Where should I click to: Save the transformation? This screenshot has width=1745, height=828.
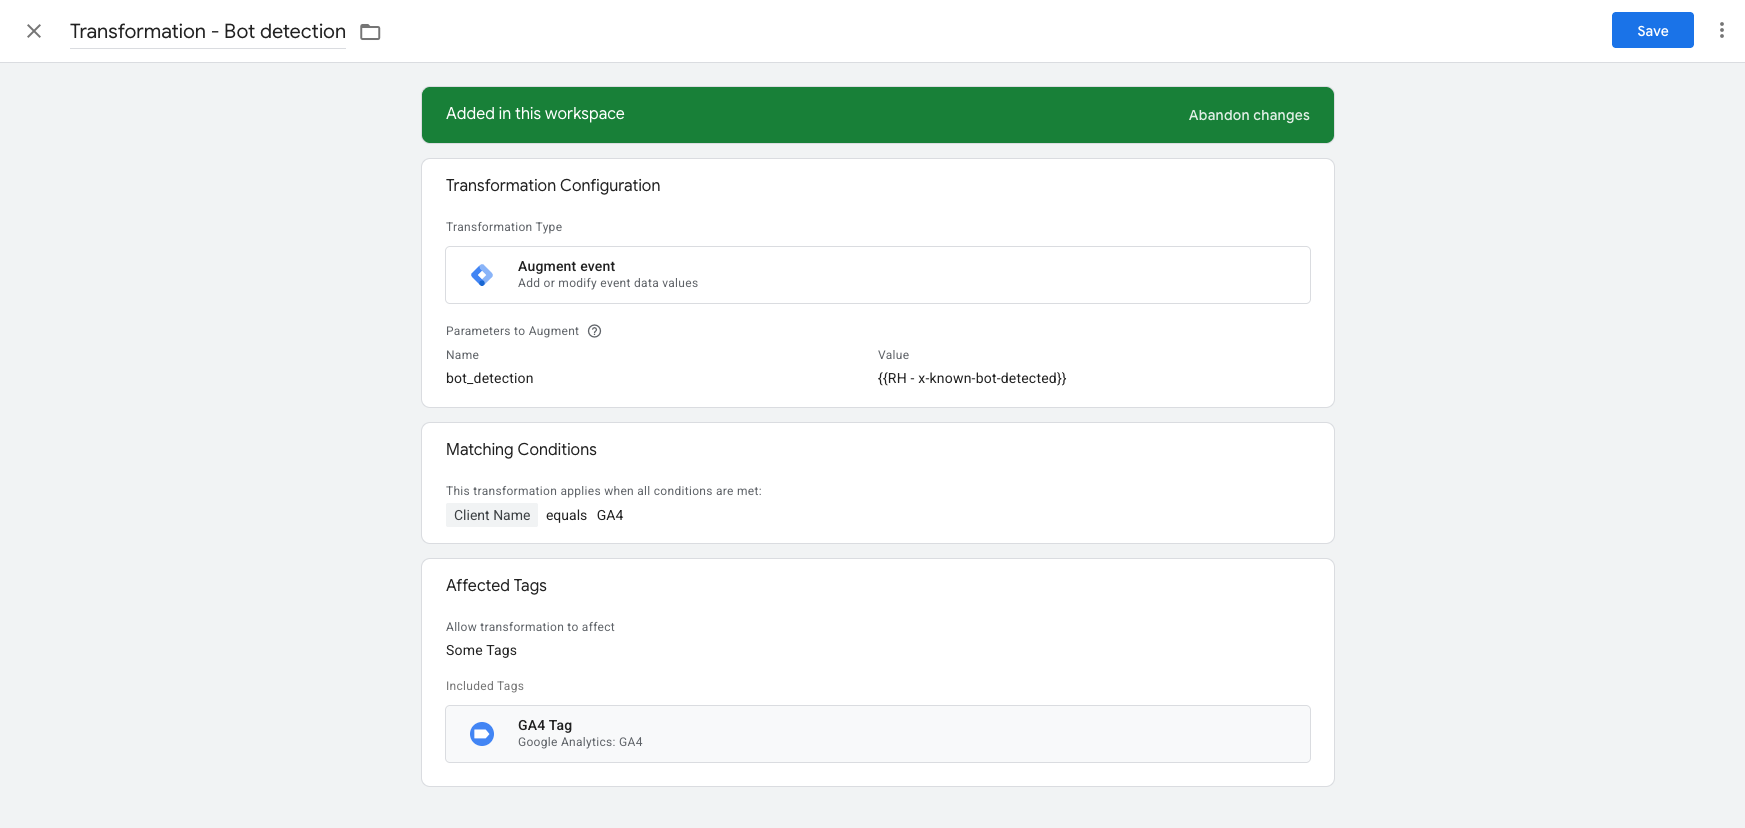1652,30
